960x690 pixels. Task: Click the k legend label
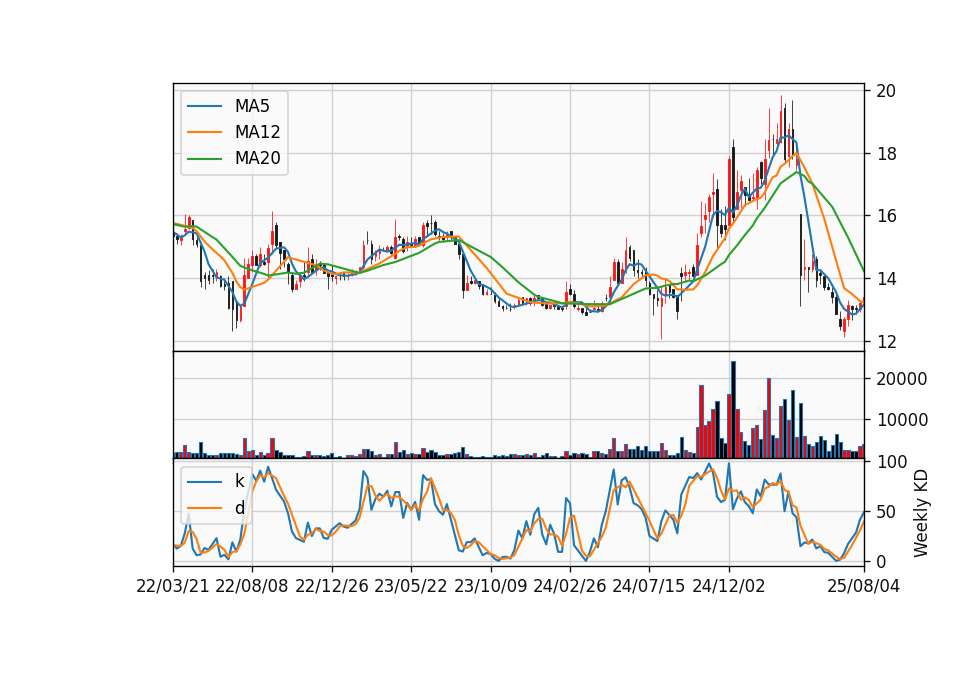coord(239,481)
